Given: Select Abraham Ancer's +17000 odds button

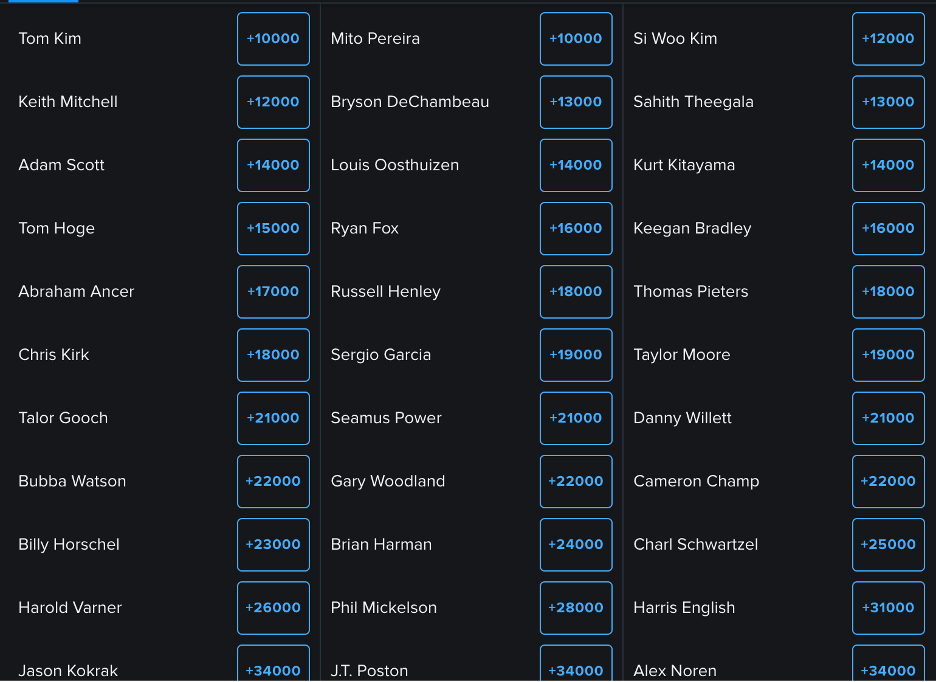Looking at the screenshot, I should (273, 292).
